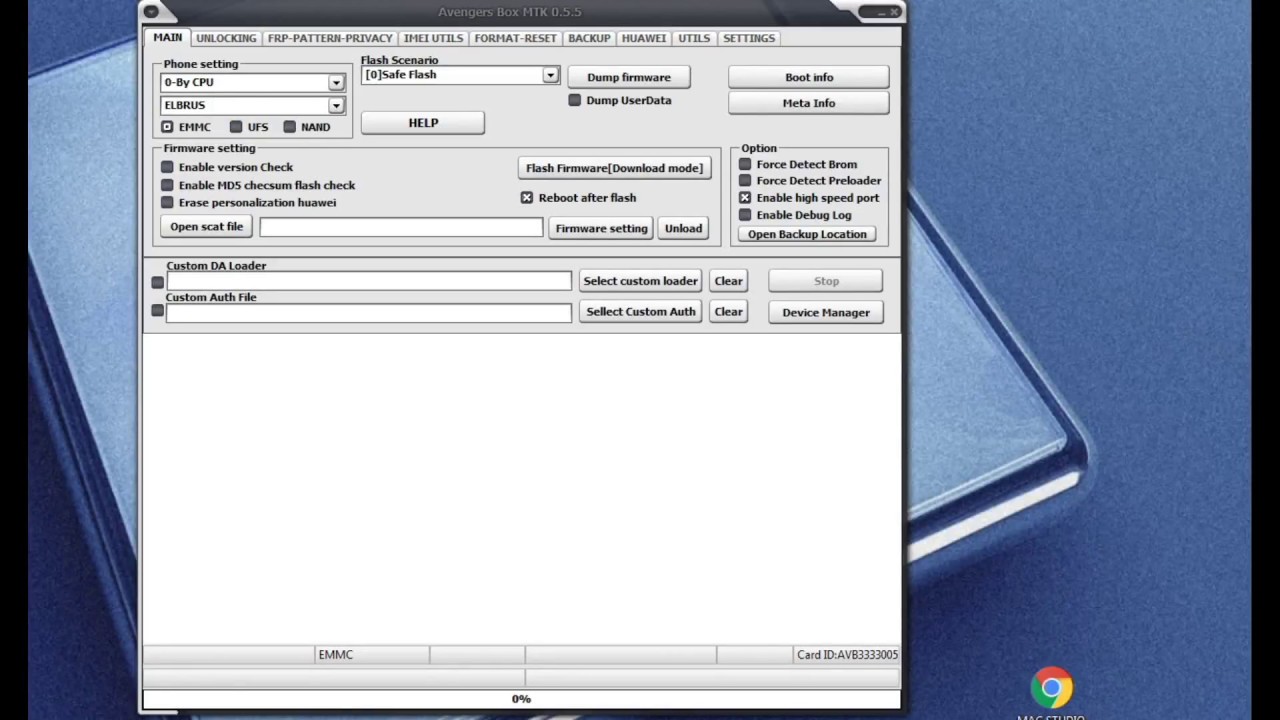Enable the NAND checkbox
Image resolution: width=1280 pixels, height=720 pixels.
pyautogui.click(x=289, y=127)
